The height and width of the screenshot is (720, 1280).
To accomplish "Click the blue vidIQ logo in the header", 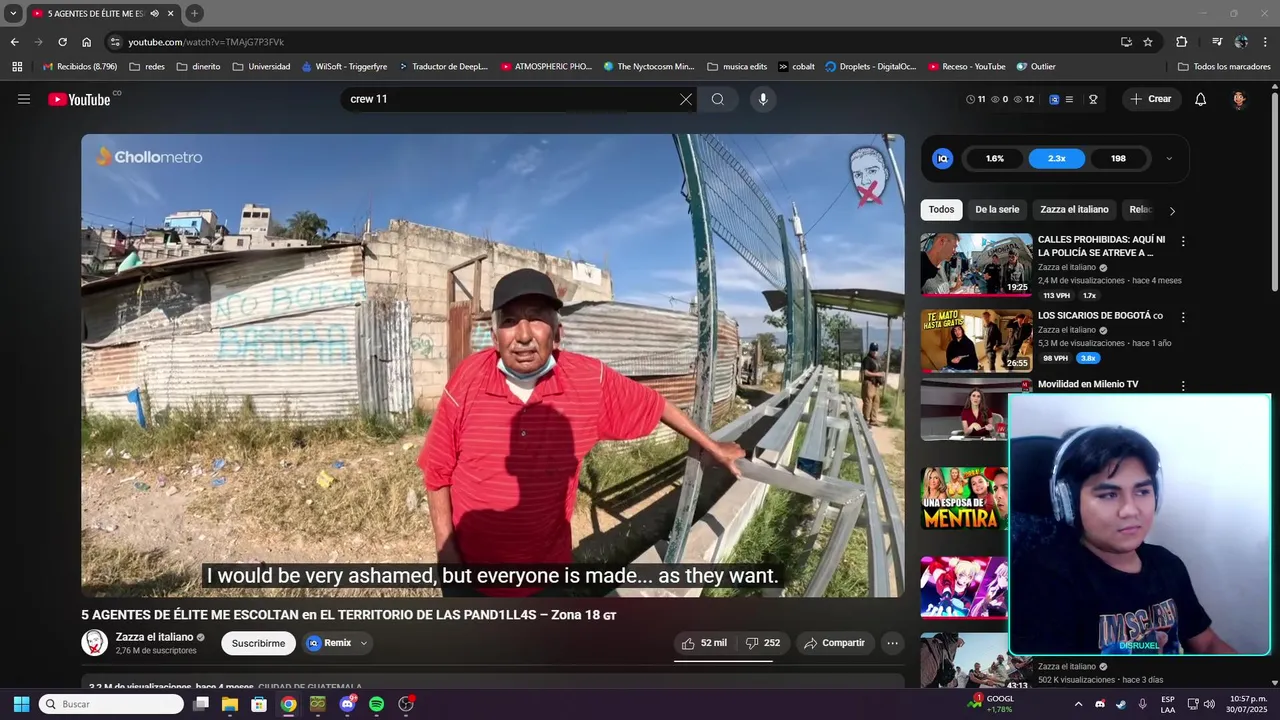I will point(1055,99).
